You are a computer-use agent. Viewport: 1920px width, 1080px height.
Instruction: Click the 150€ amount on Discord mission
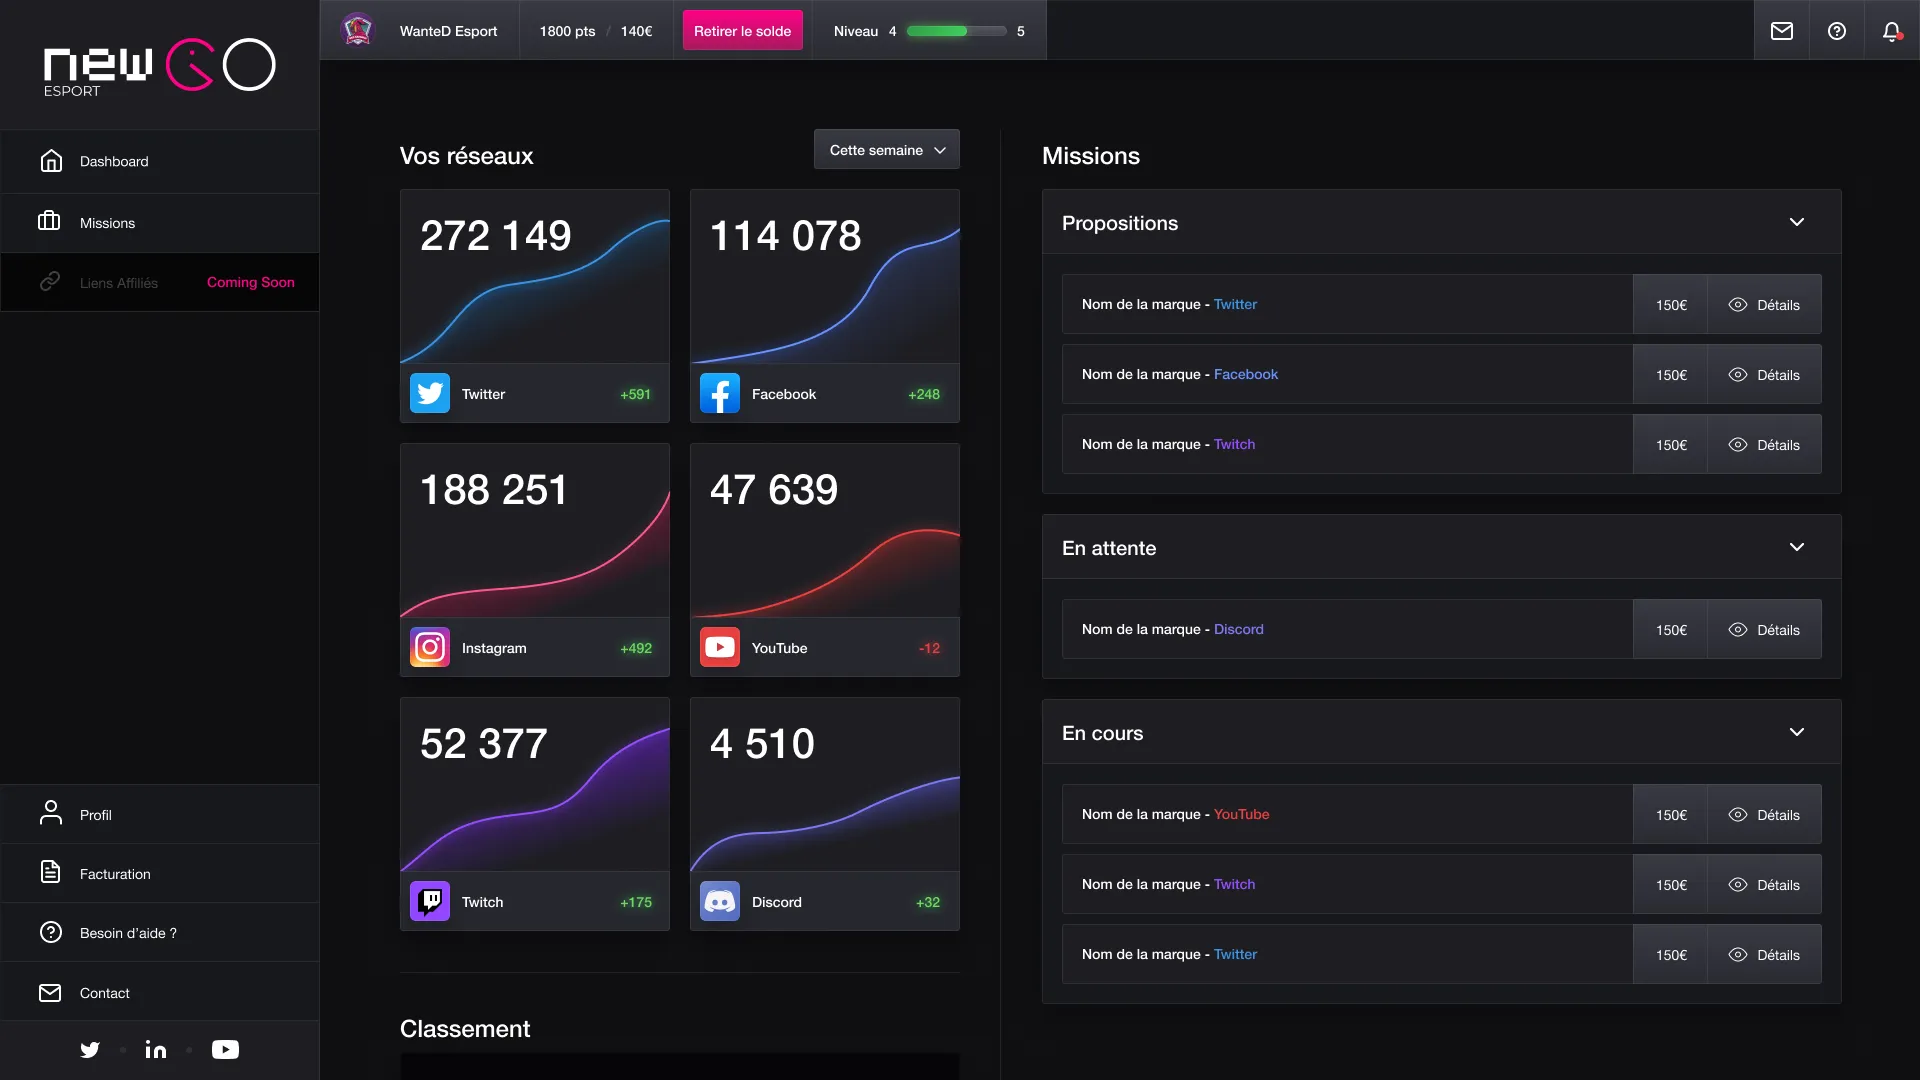pyautogui.click(x=1670, y=629)
